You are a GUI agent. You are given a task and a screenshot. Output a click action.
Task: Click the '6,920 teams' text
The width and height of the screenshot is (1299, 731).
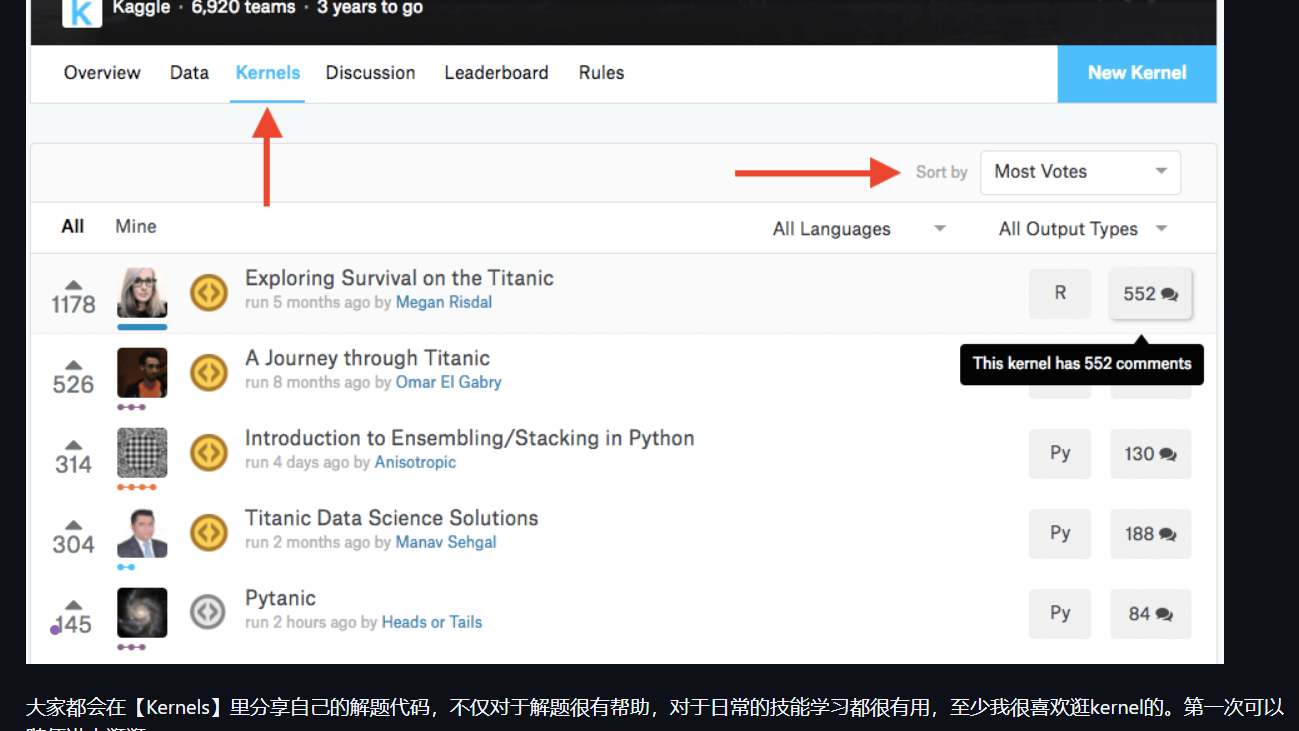[x=243, y=8]
